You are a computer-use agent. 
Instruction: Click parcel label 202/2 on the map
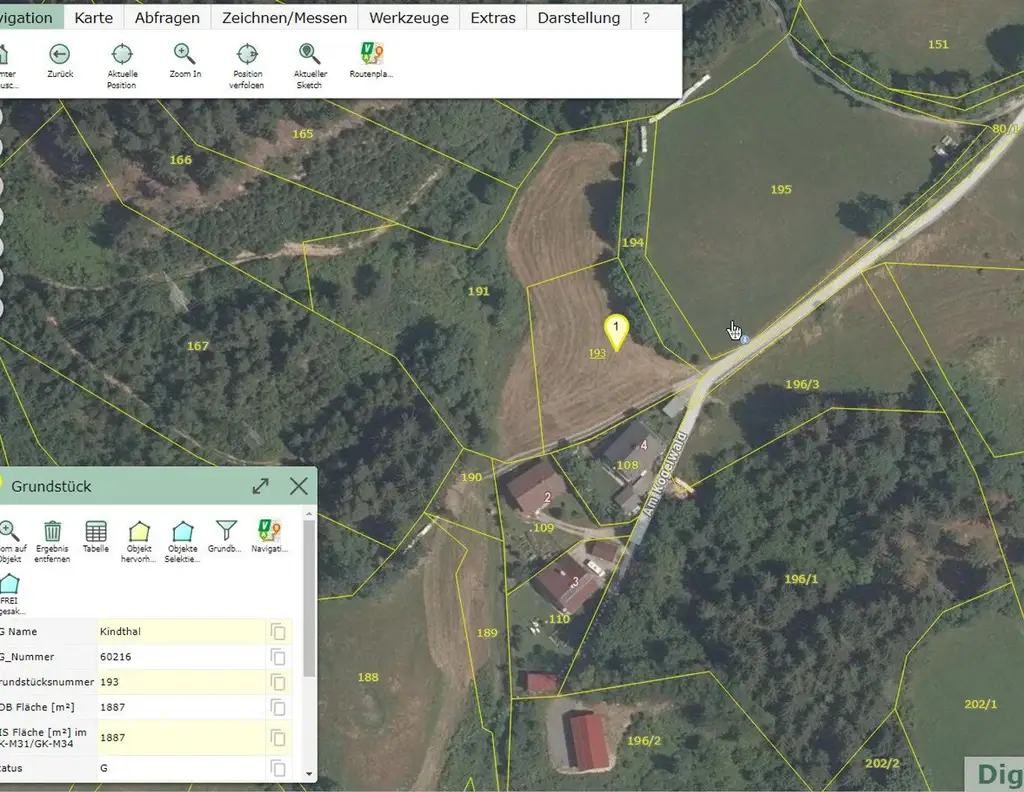(882, 764)
